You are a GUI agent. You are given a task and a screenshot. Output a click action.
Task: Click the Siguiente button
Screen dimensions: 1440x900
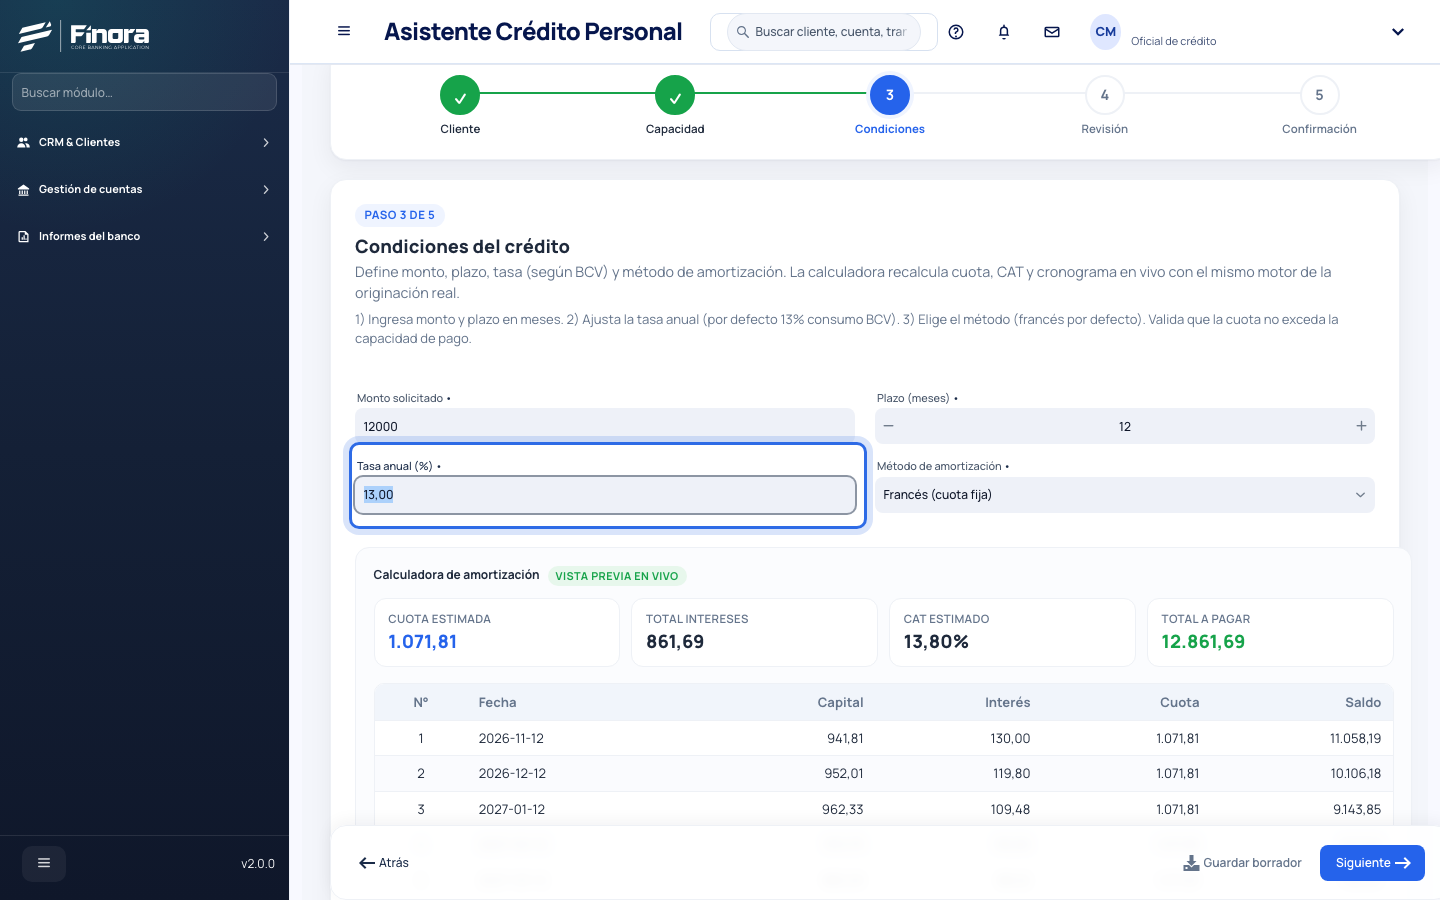(1372, 863)
